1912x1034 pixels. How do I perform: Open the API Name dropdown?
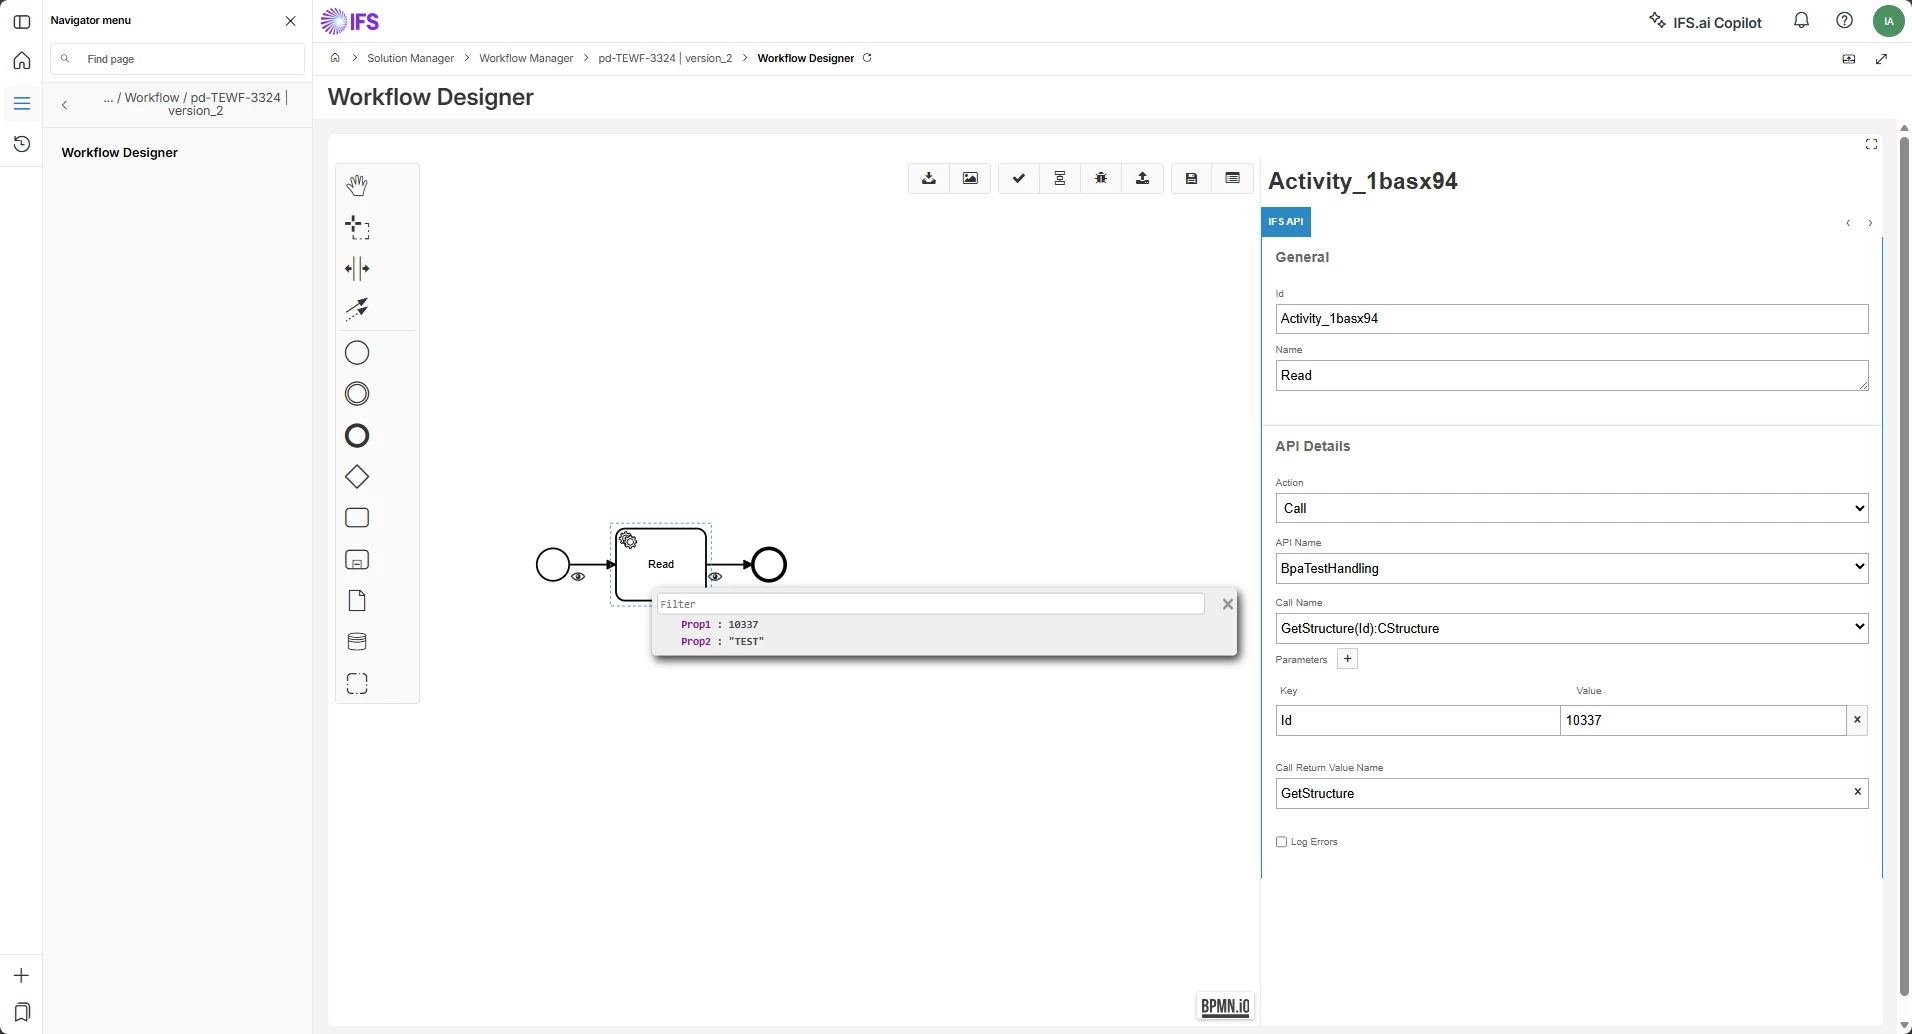1572,568
